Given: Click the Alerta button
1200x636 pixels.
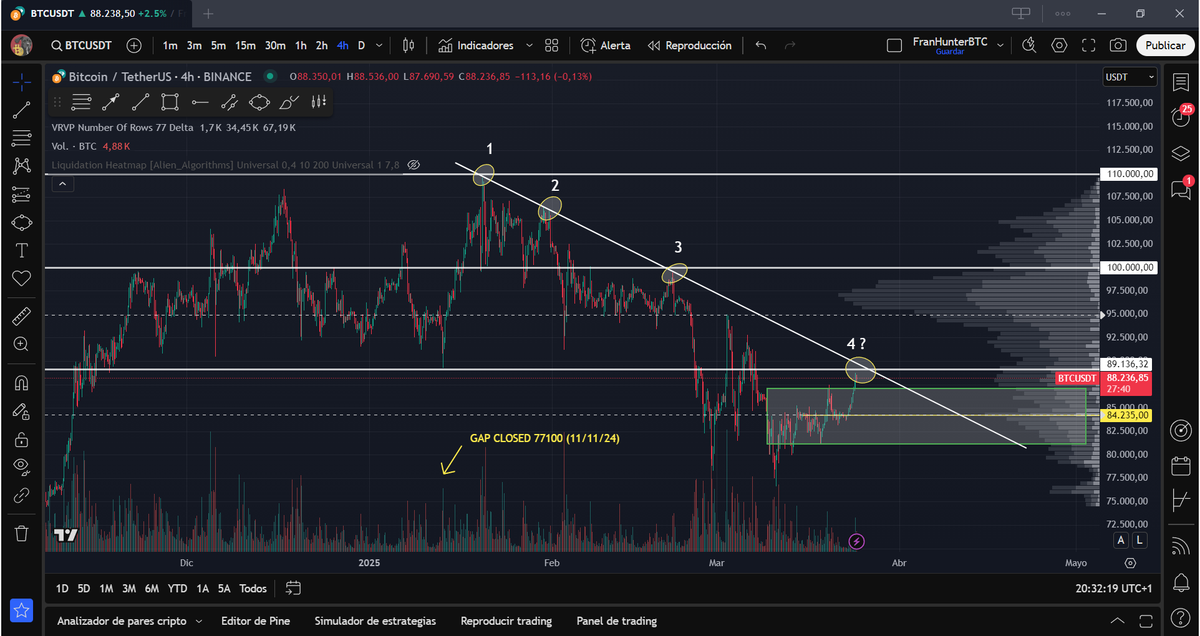Looking at the screenshot, I should 605,45.
